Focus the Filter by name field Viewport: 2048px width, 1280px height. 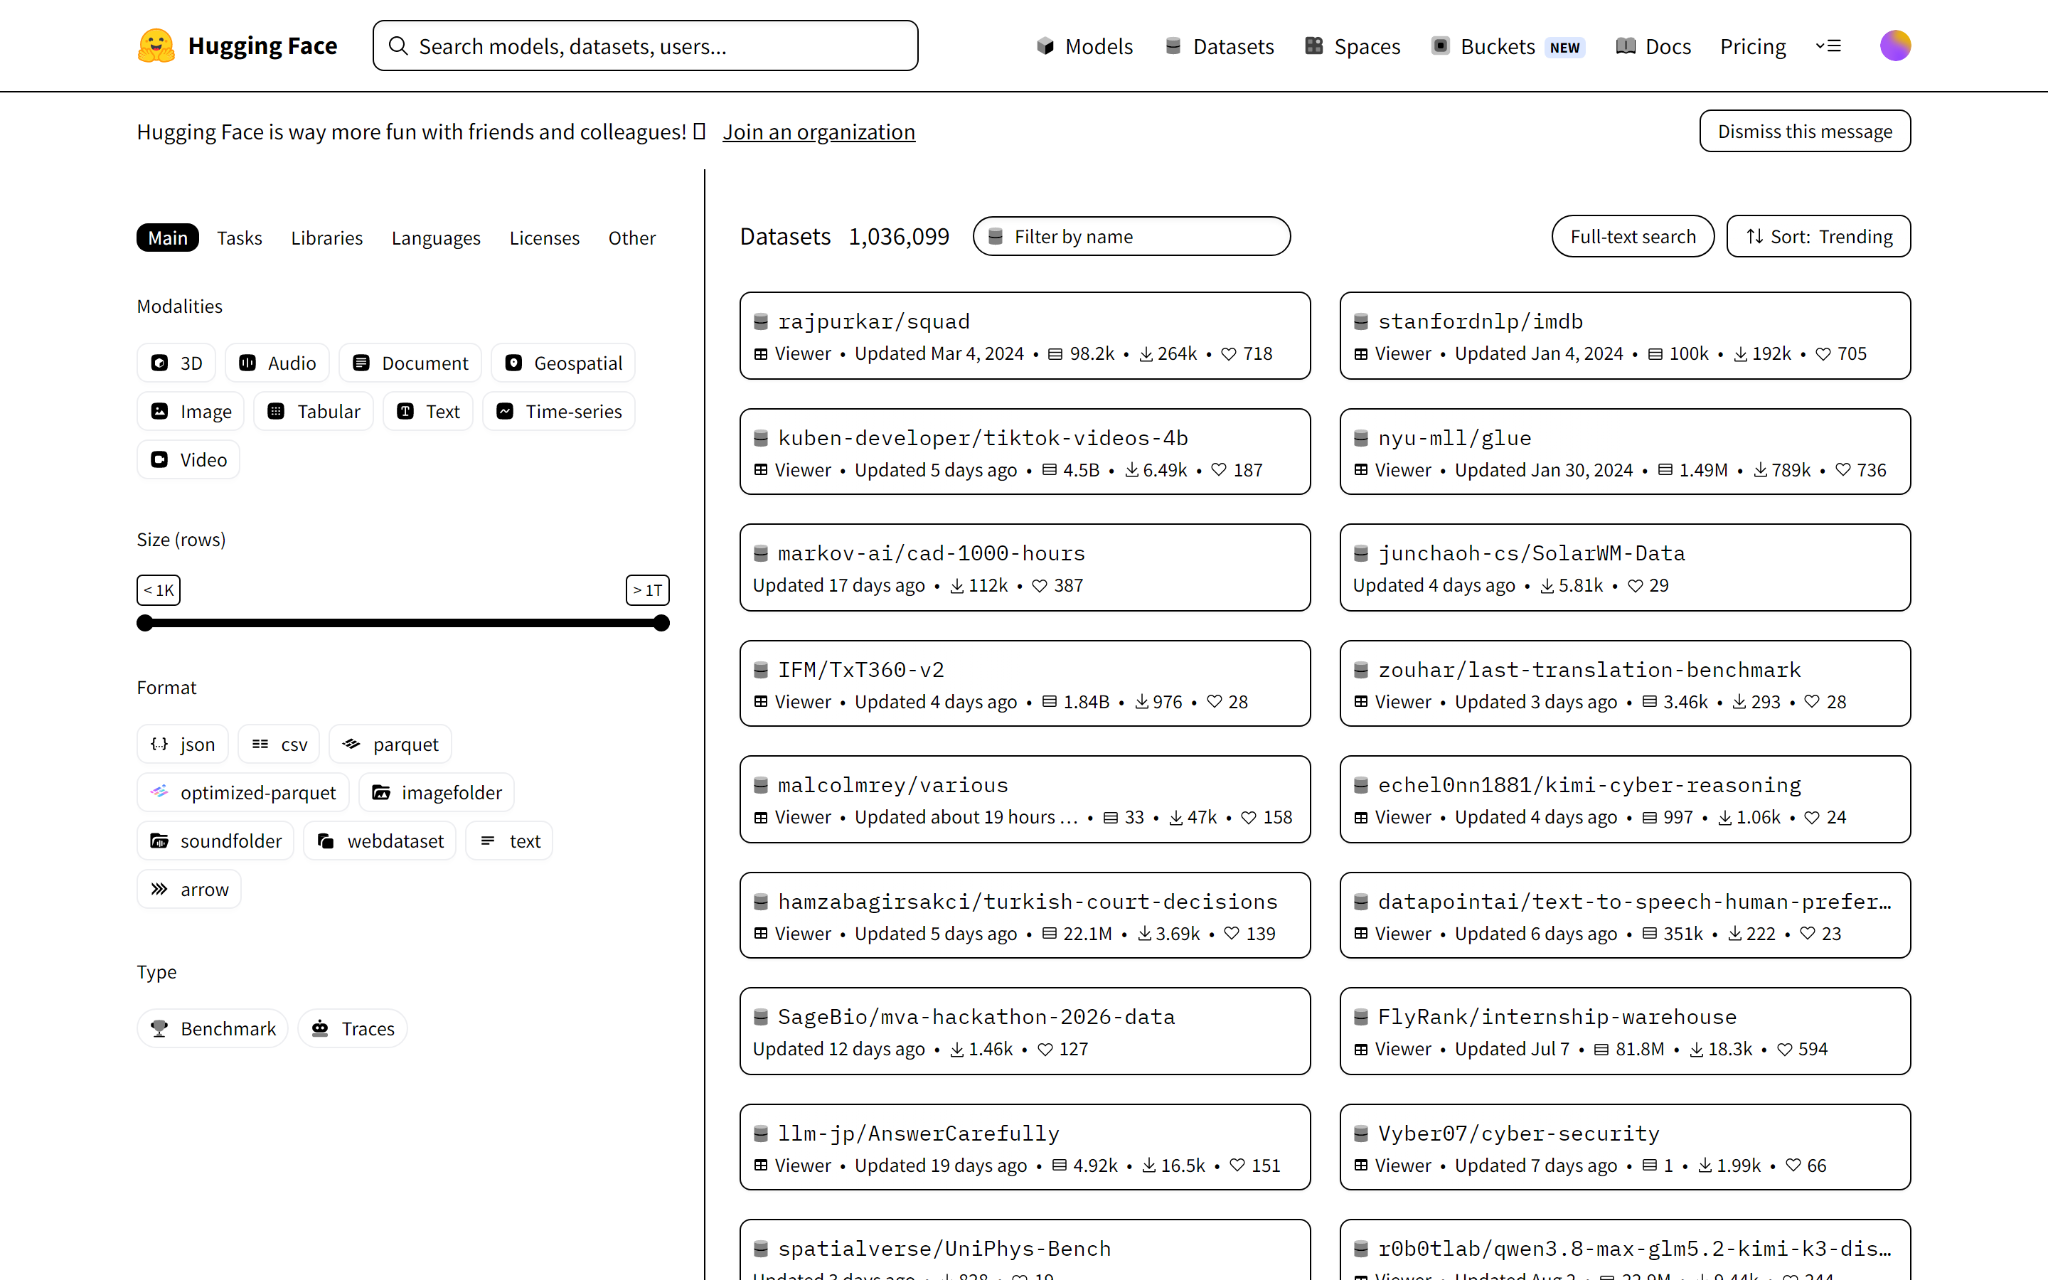(x=1132, y=237)
